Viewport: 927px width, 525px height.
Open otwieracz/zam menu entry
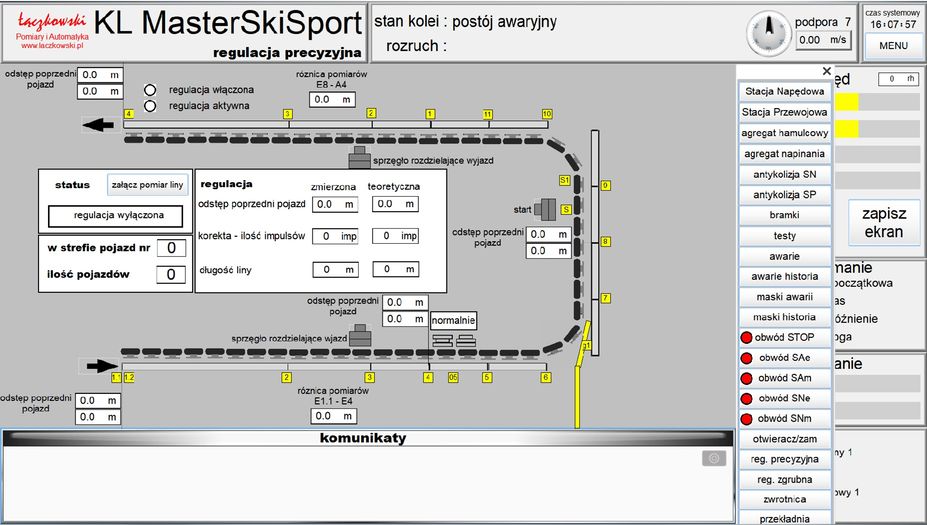tap(785, 439)
